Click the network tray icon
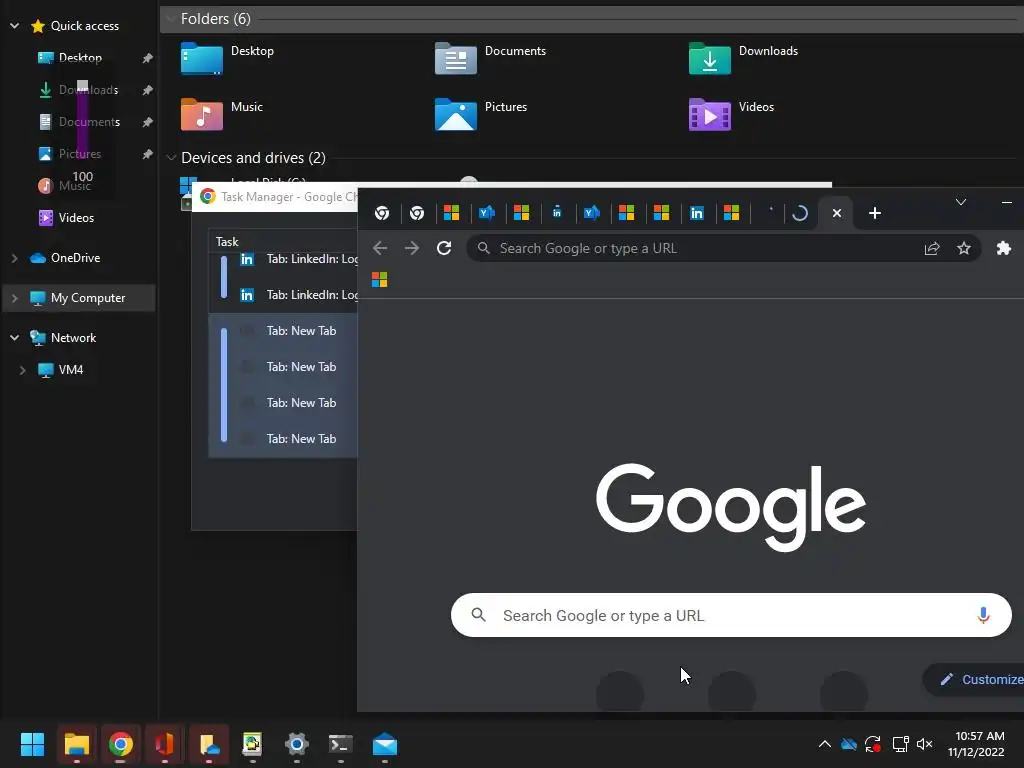This screenshot has width=1024, height=768. pyautogui.click(x=901, y=744)
